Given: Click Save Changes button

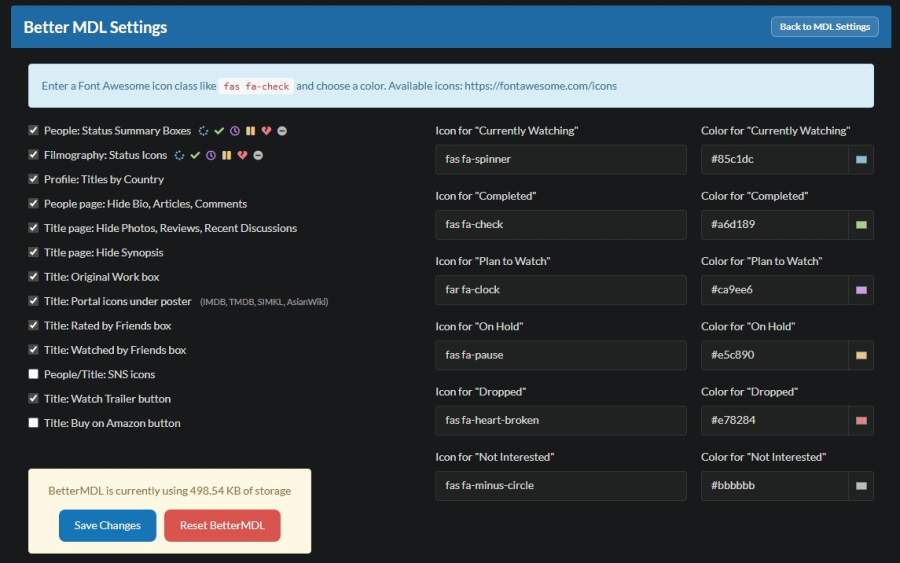Looking at the screenshot, I should pos(107,526).
